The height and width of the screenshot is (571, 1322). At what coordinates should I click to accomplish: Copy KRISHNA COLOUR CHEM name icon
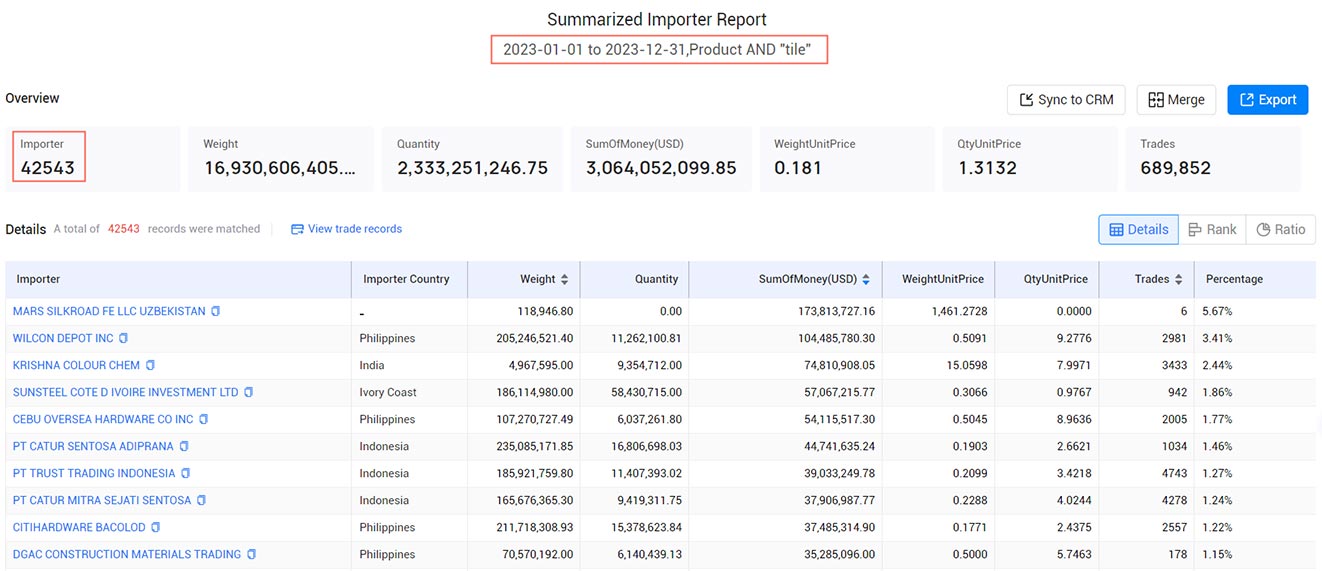[x=150, y=365]
